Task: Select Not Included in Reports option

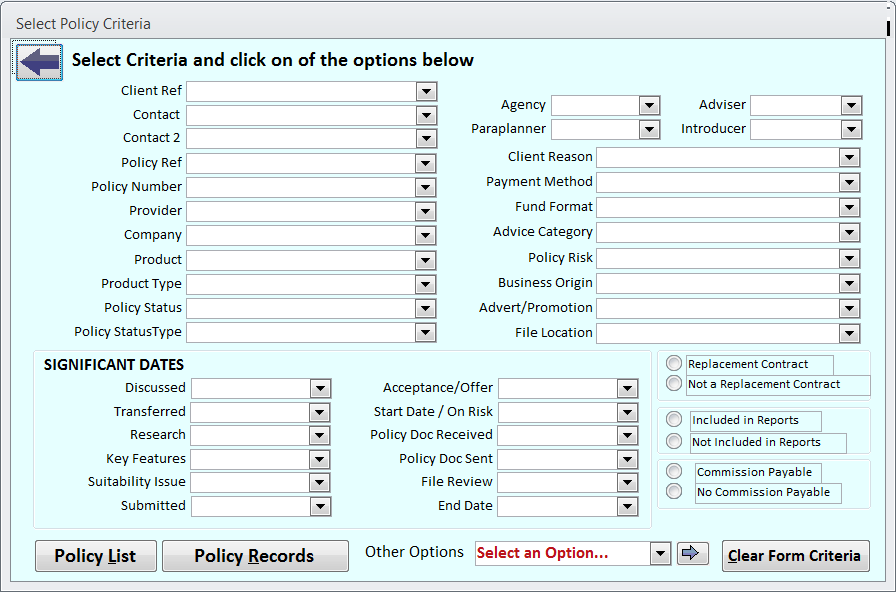Action: (674, 442)
